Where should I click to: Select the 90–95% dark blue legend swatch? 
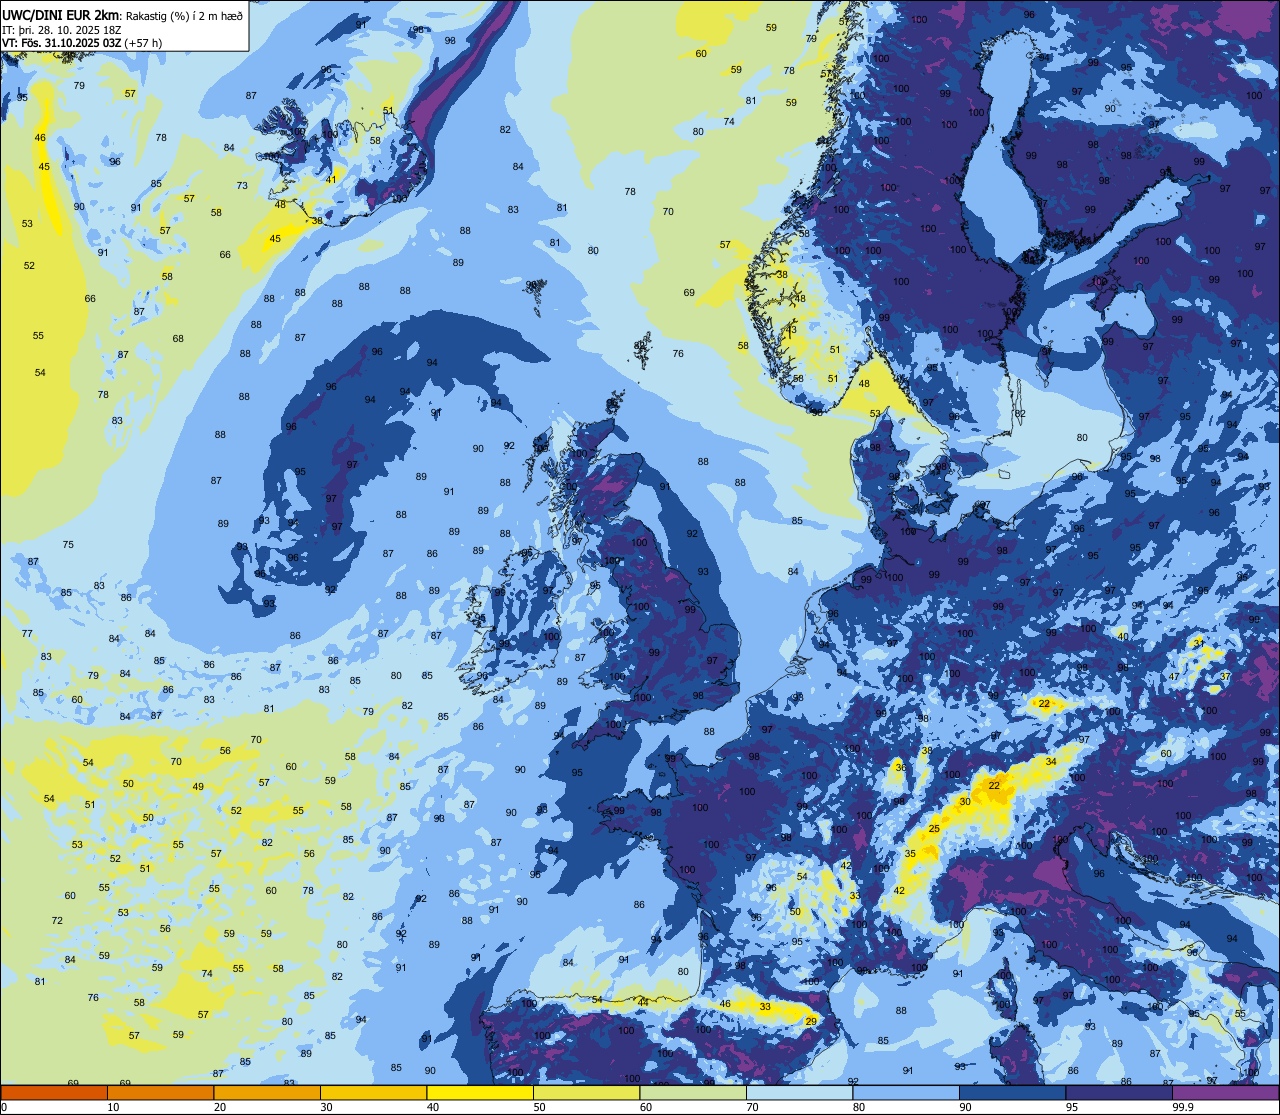pos(1012,1092)
